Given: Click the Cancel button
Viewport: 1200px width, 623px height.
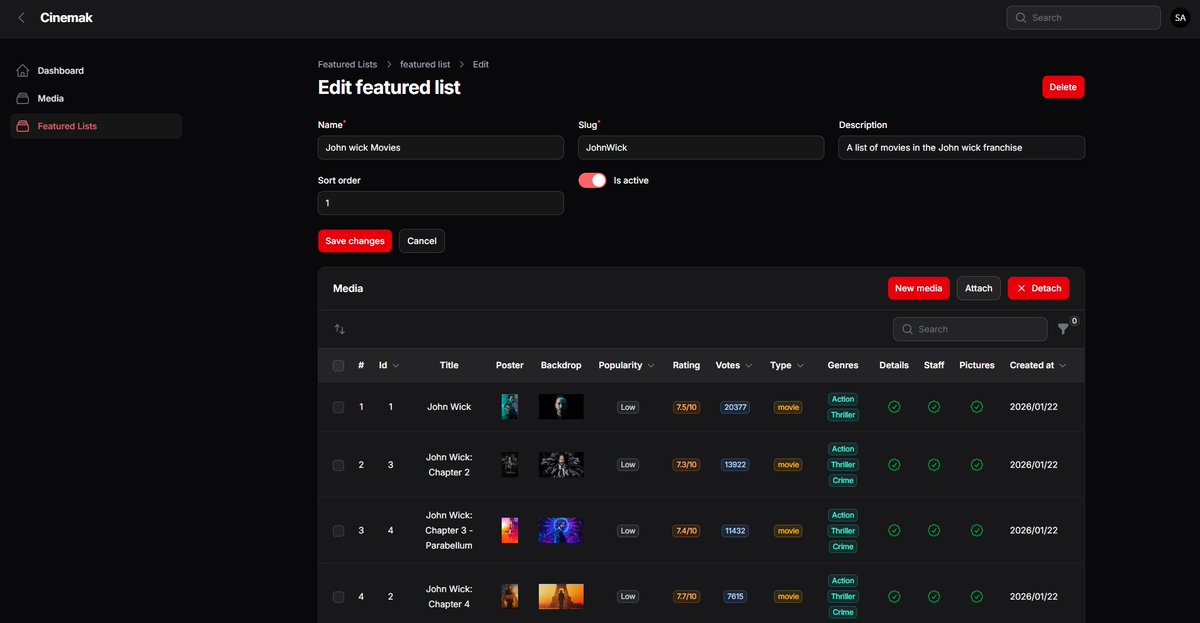Looking at the screenshot, I should (x=422, y=241).
